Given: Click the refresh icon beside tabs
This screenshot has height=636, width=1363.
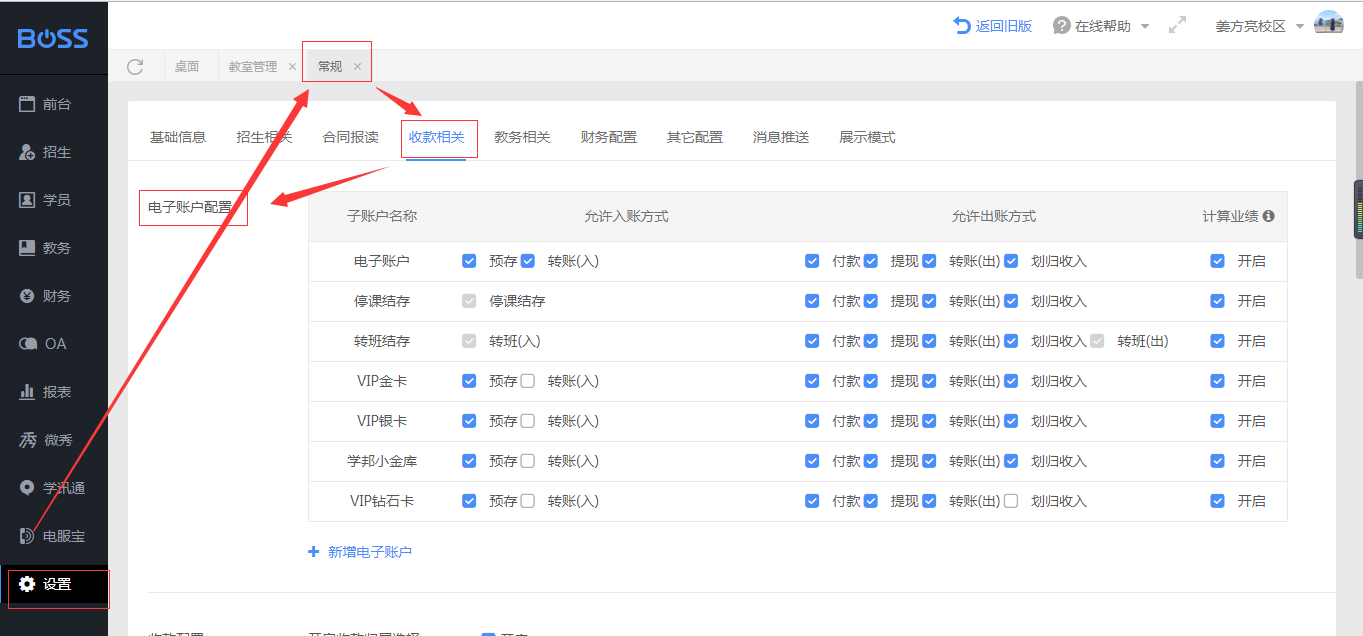Looking at the screenshot, I should (135, 66).
